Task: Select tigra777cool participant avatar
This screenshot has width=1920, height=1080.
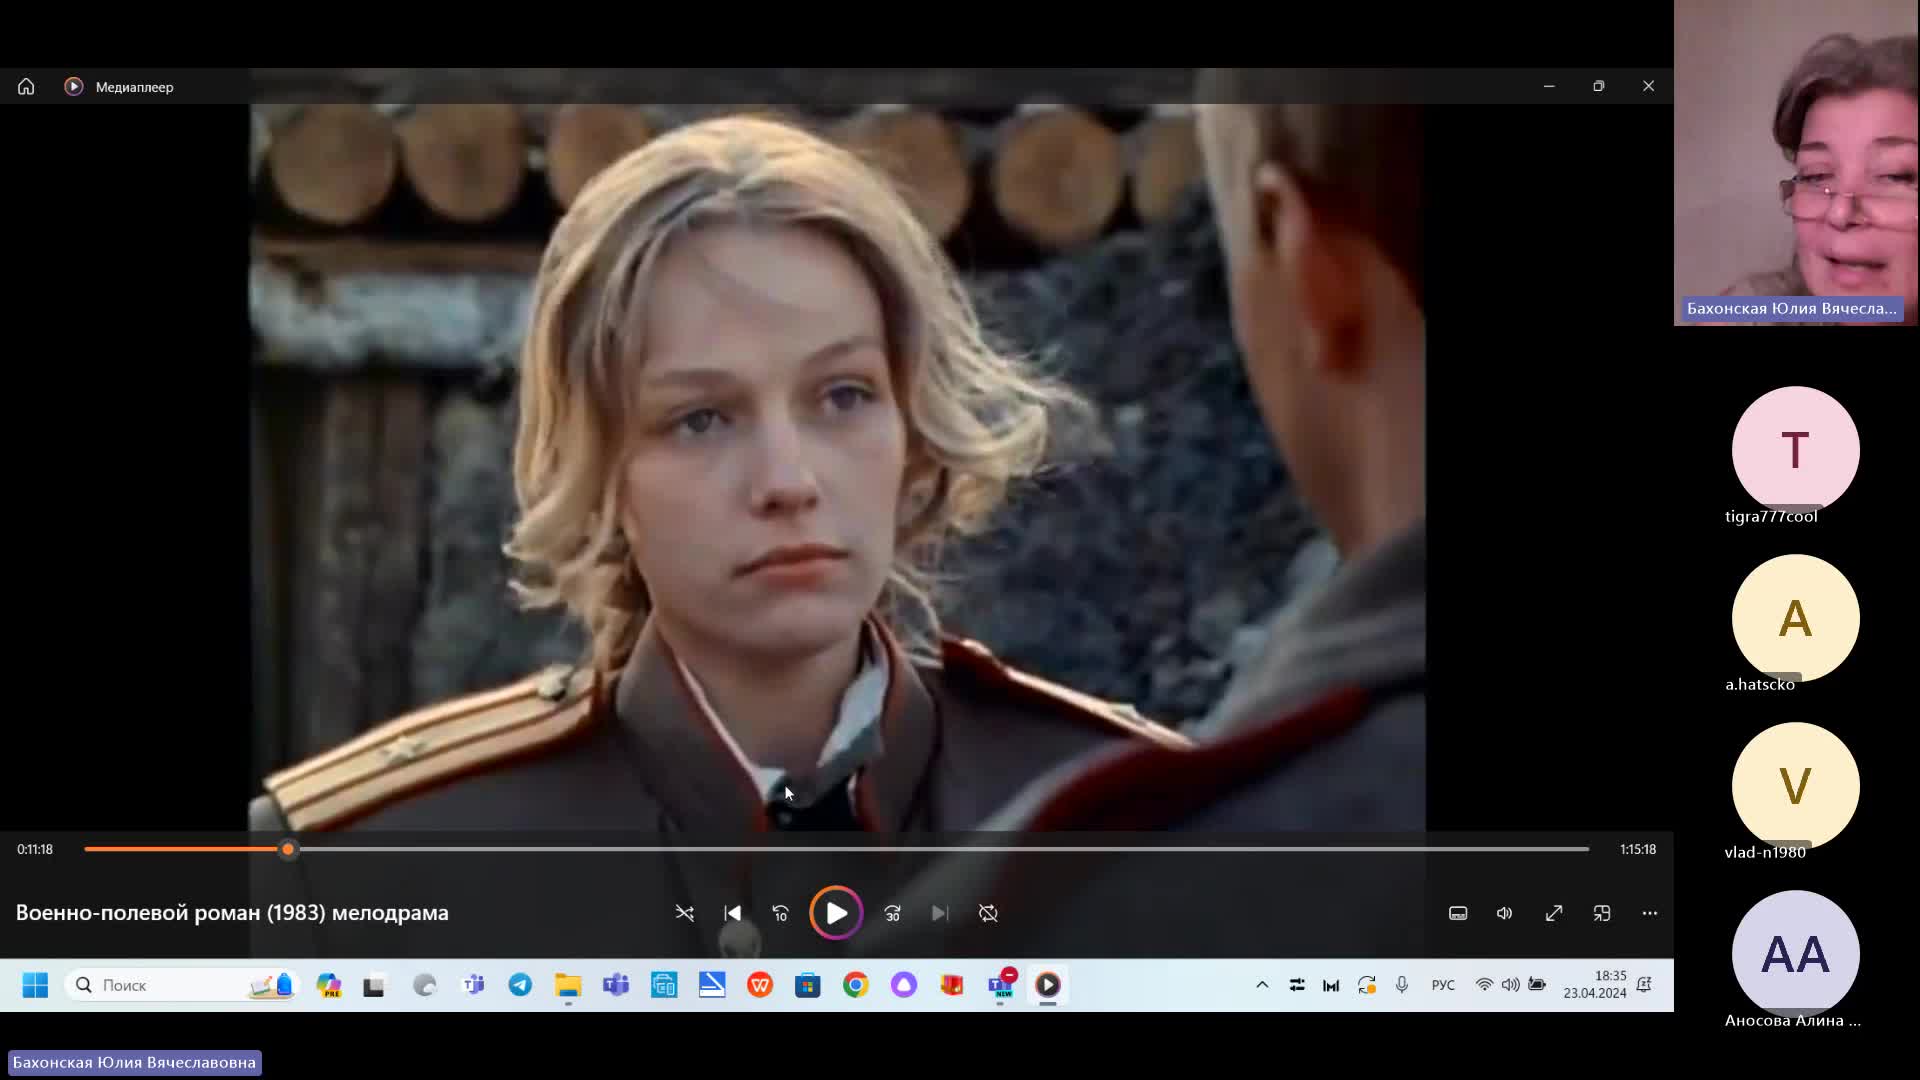Action: click(x=1795, y=450)
